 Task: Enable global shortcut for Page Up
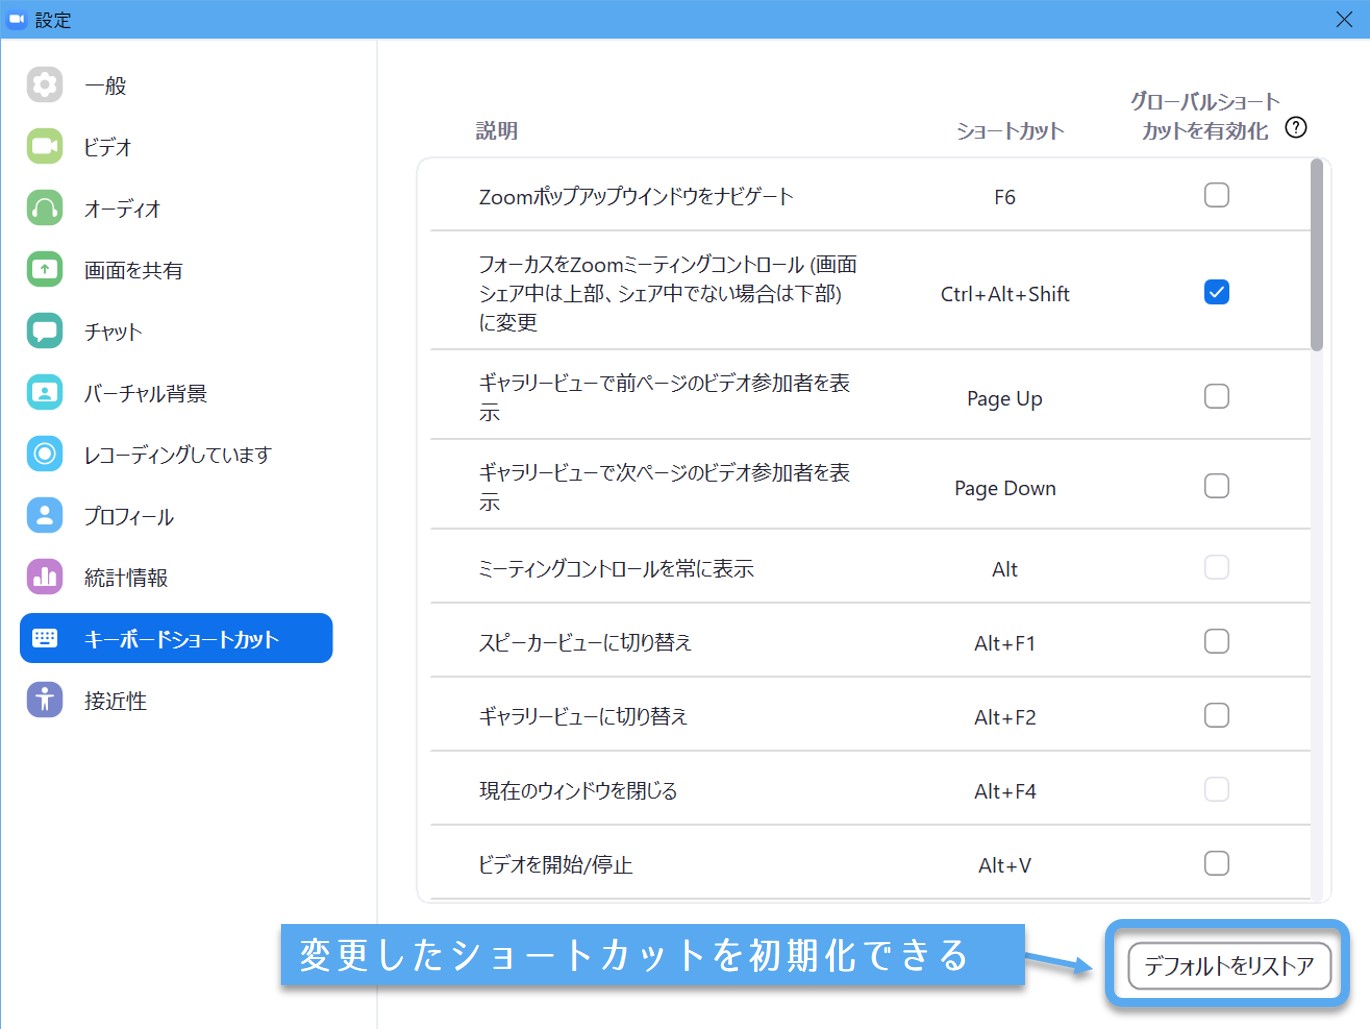[x=1217, y=396]
